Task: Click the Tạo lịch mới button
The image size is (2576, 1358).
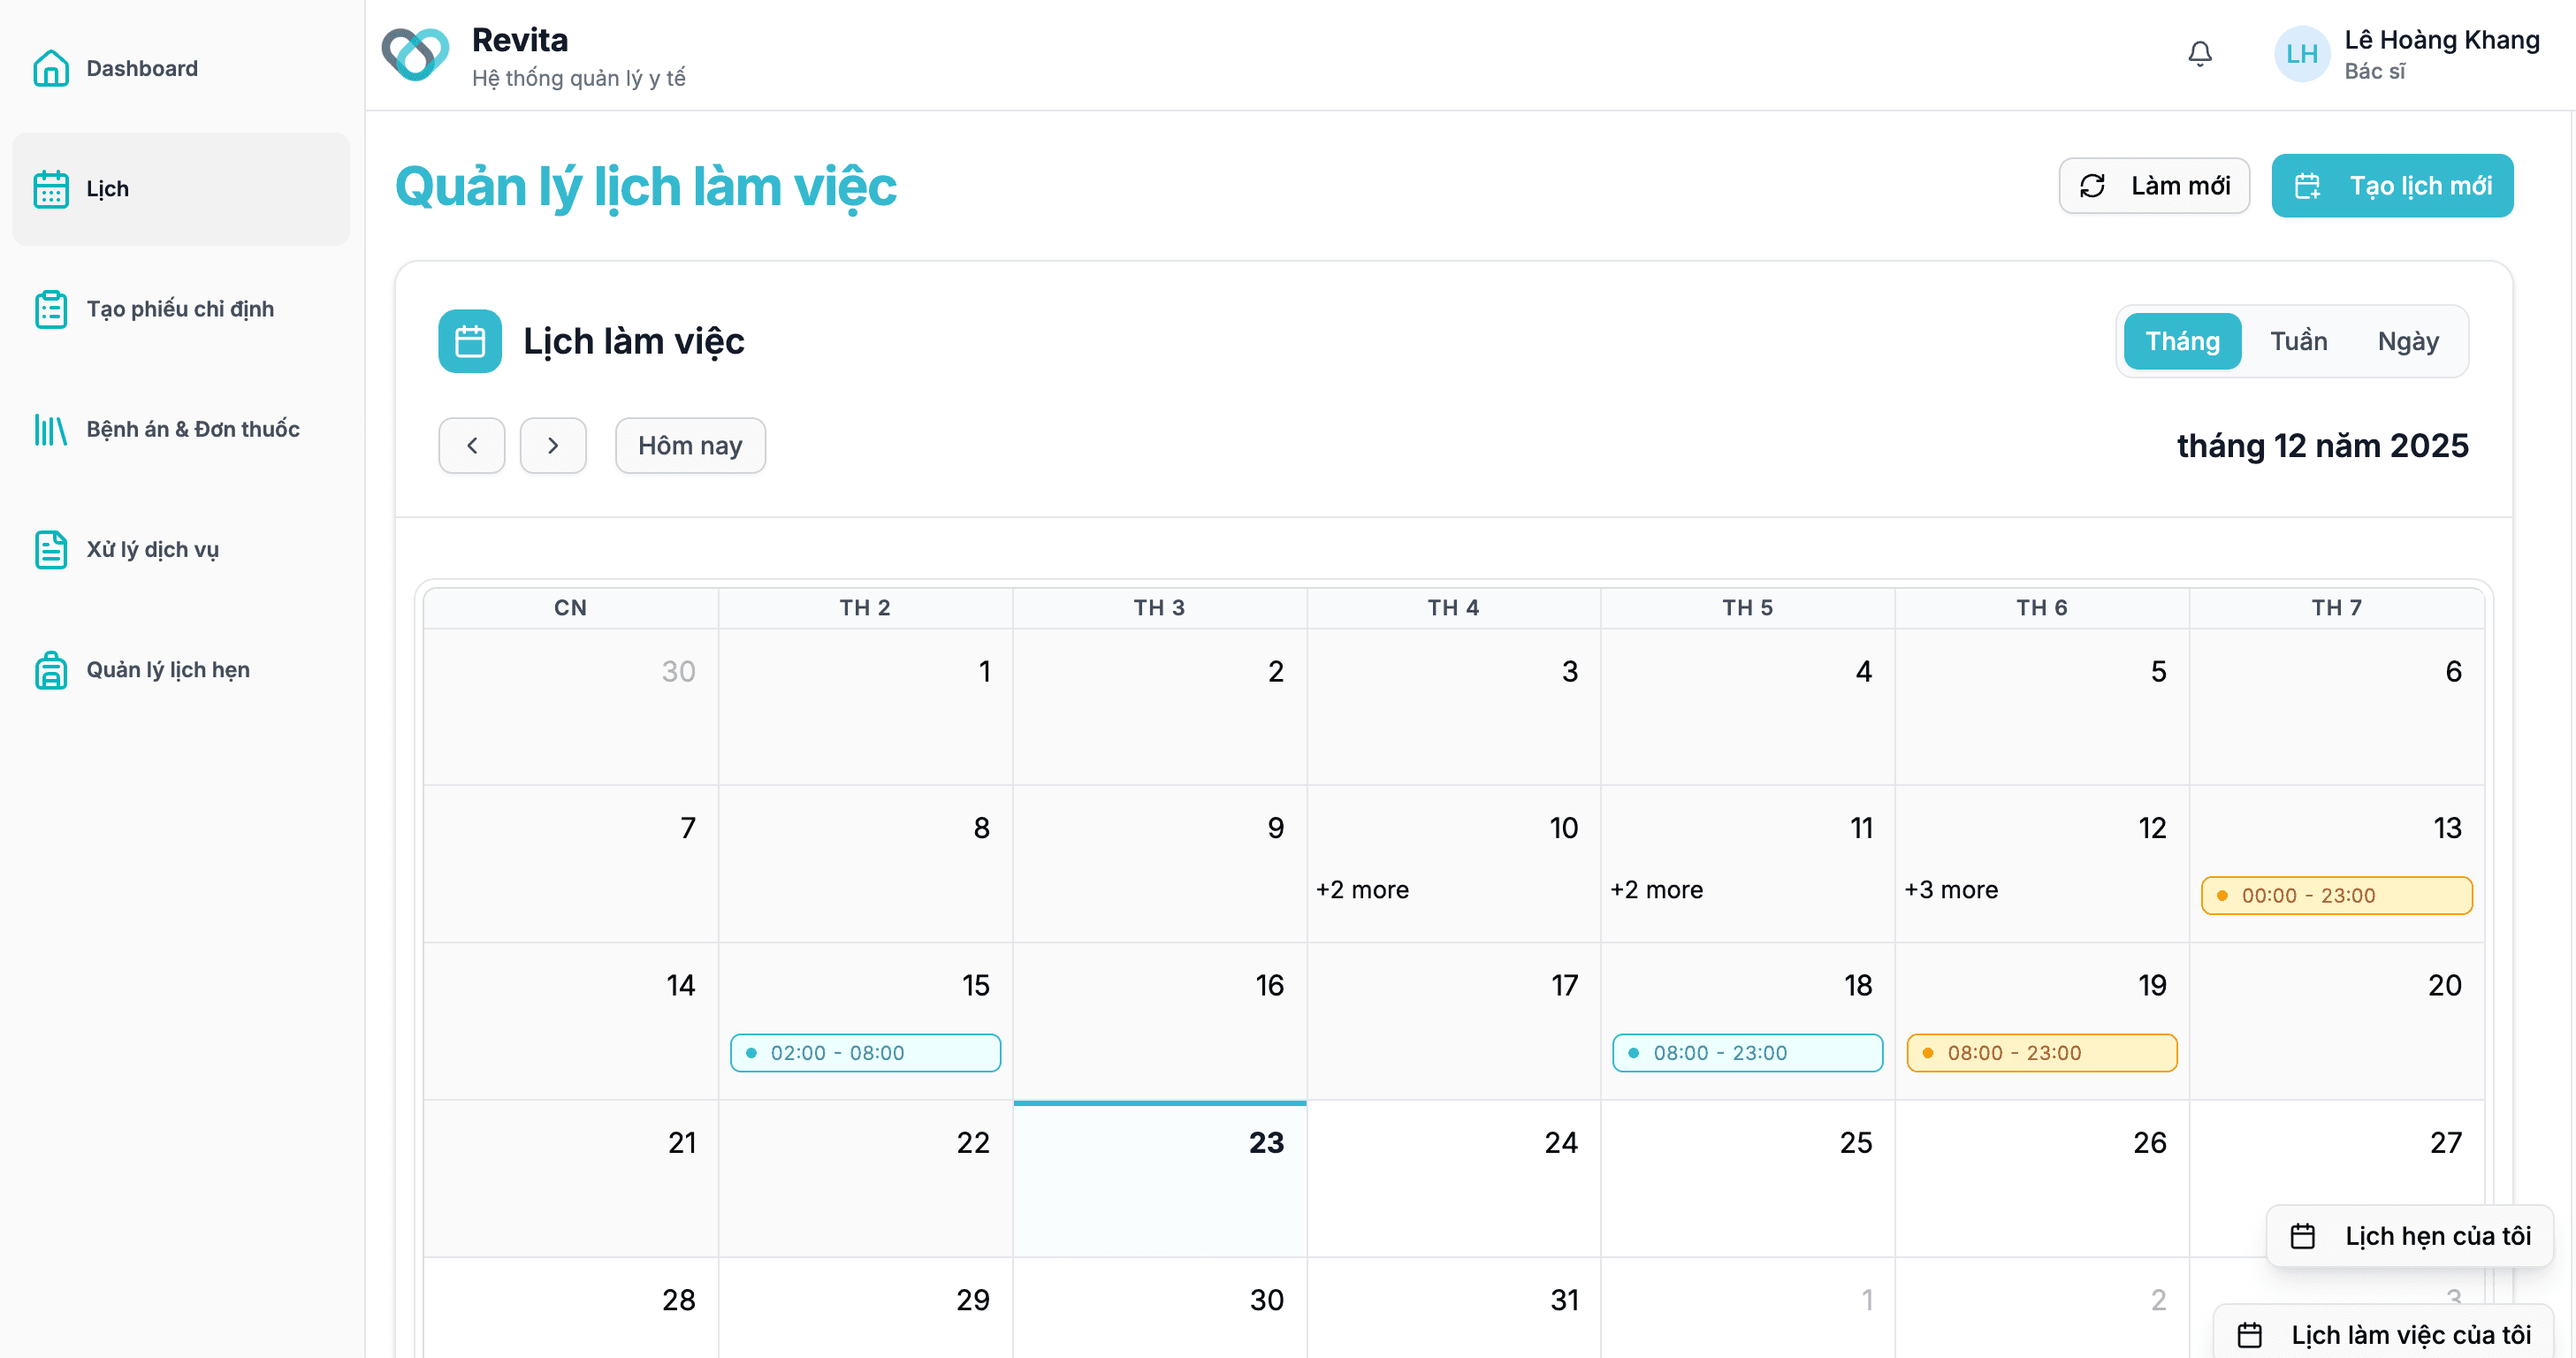Action: pos(2392,186)
